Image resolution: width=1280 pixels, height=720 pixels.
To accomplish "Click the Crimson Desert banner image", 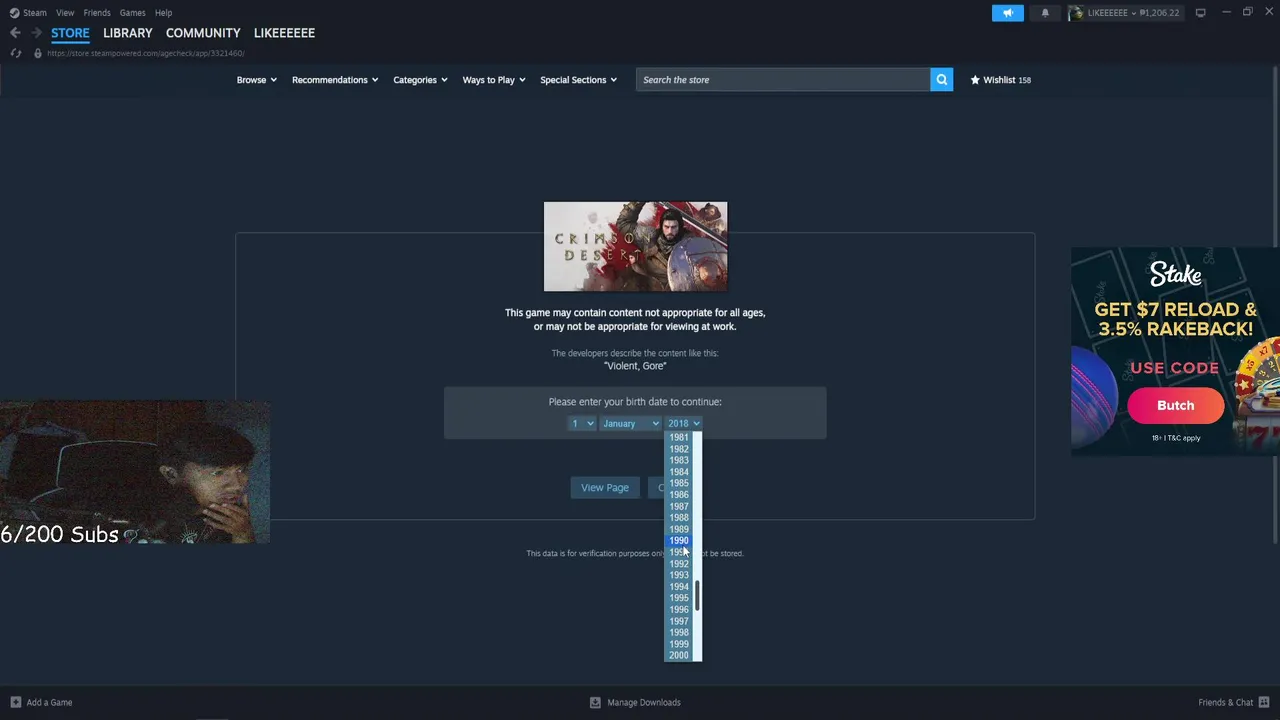I will tap(635, 247).
